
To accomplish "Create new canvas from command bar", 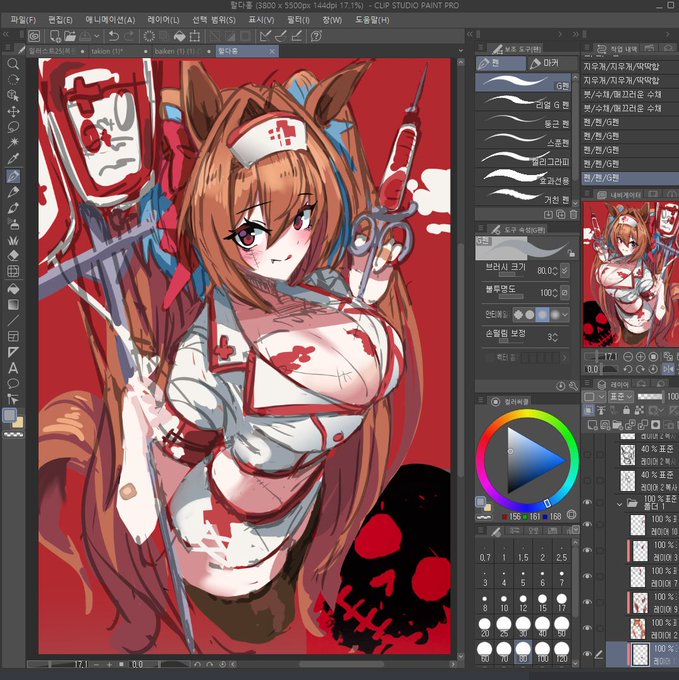I will coord(55,36).
